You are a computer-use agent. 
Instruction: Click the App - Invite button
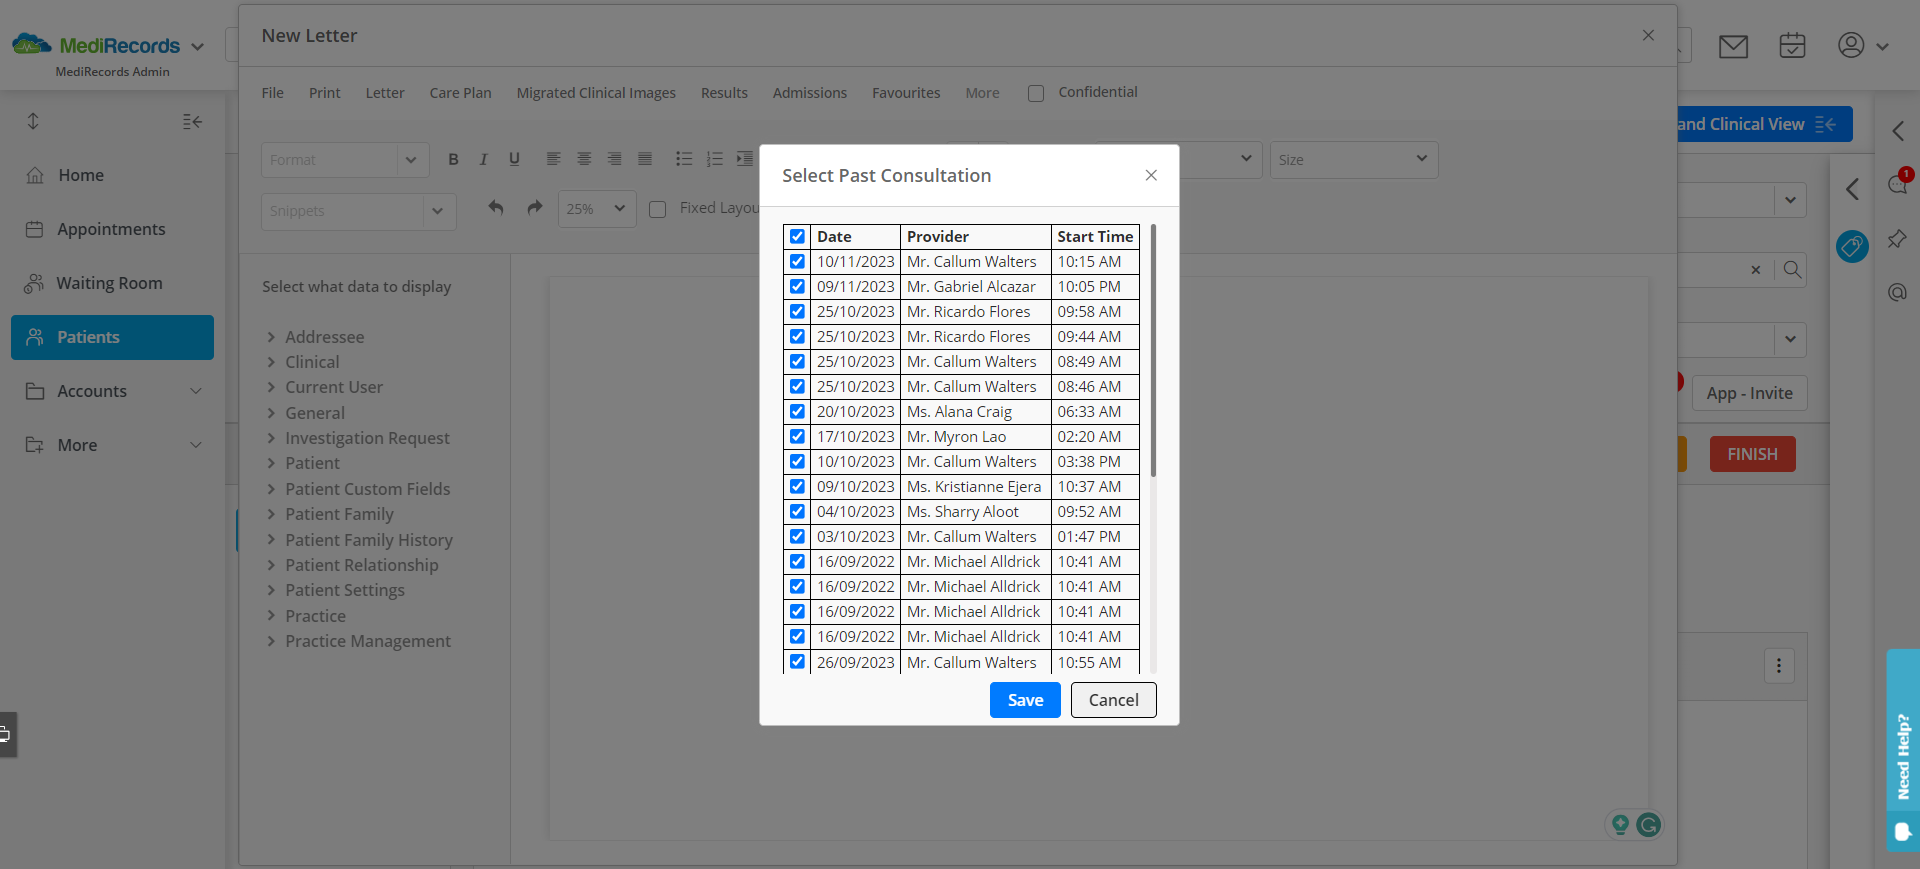(x=1749, y=393)
